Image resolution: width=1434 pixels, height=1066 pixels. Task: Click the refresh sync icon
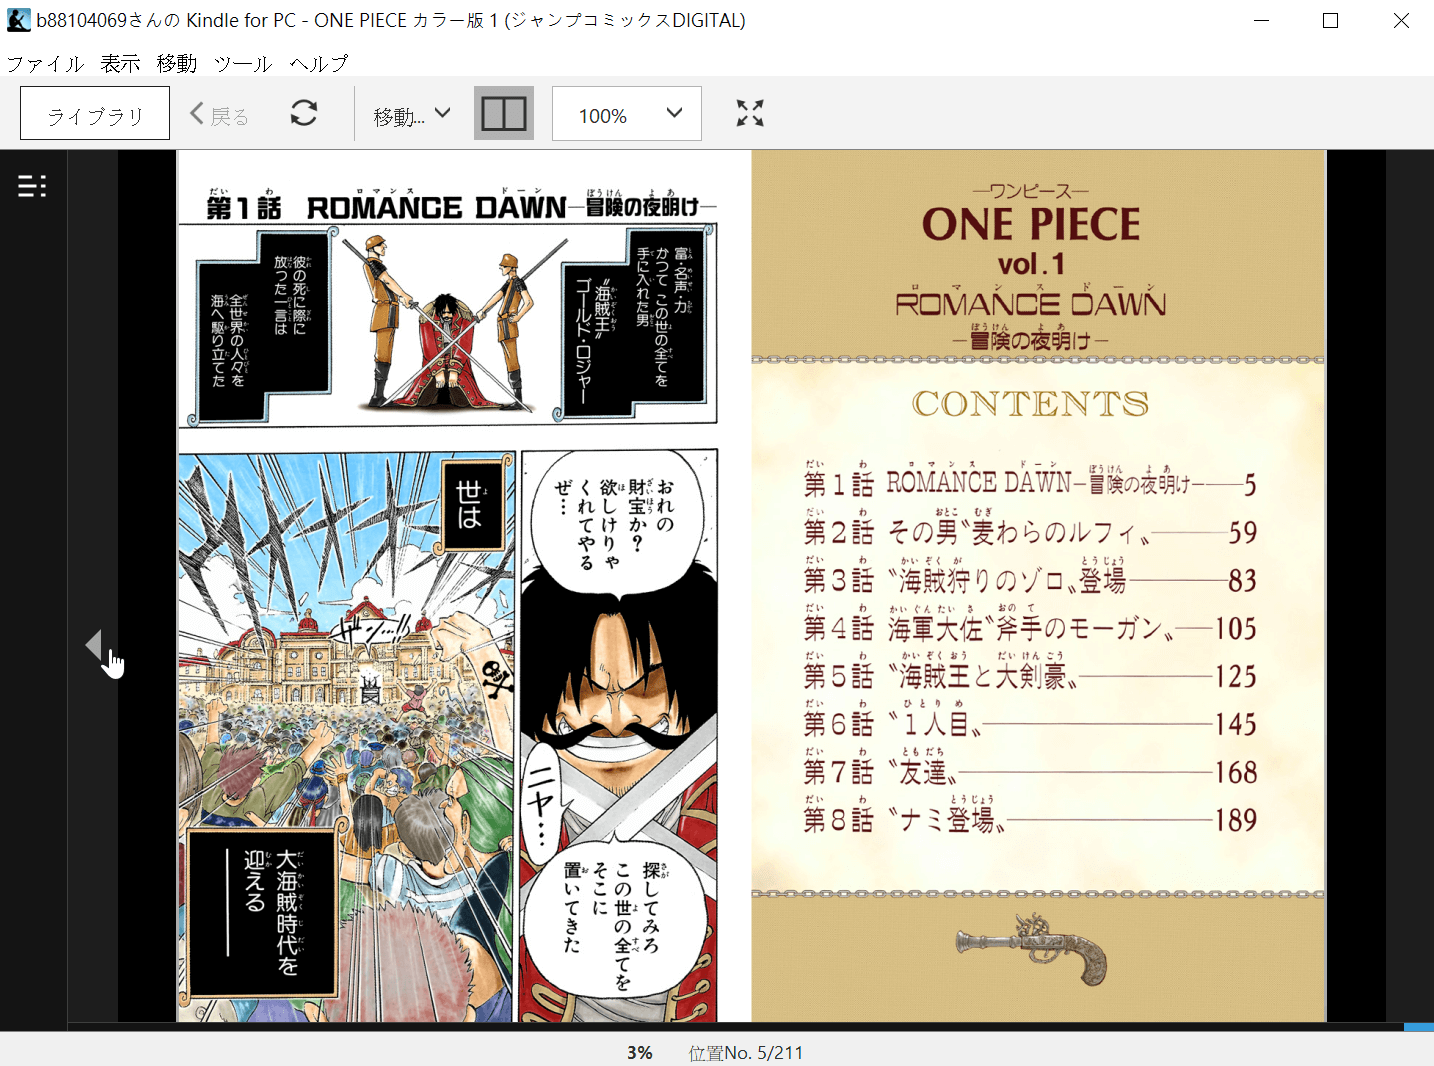click(x=304, y=114)
